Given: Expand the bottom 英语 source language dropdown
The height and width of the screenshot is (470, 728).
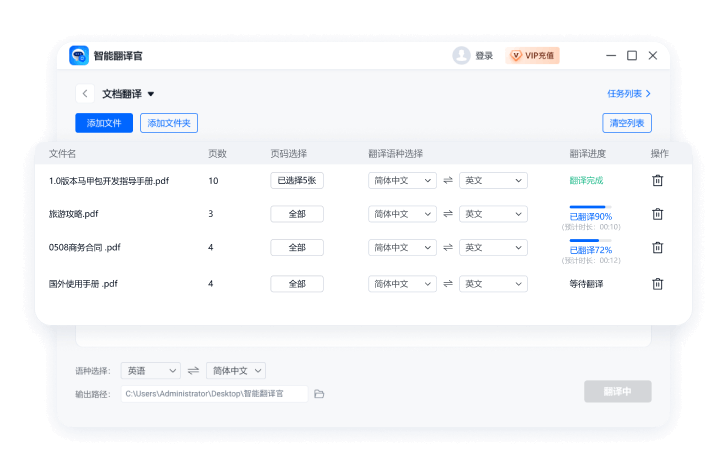Looking at the screenshot, I should click(151, 371).
